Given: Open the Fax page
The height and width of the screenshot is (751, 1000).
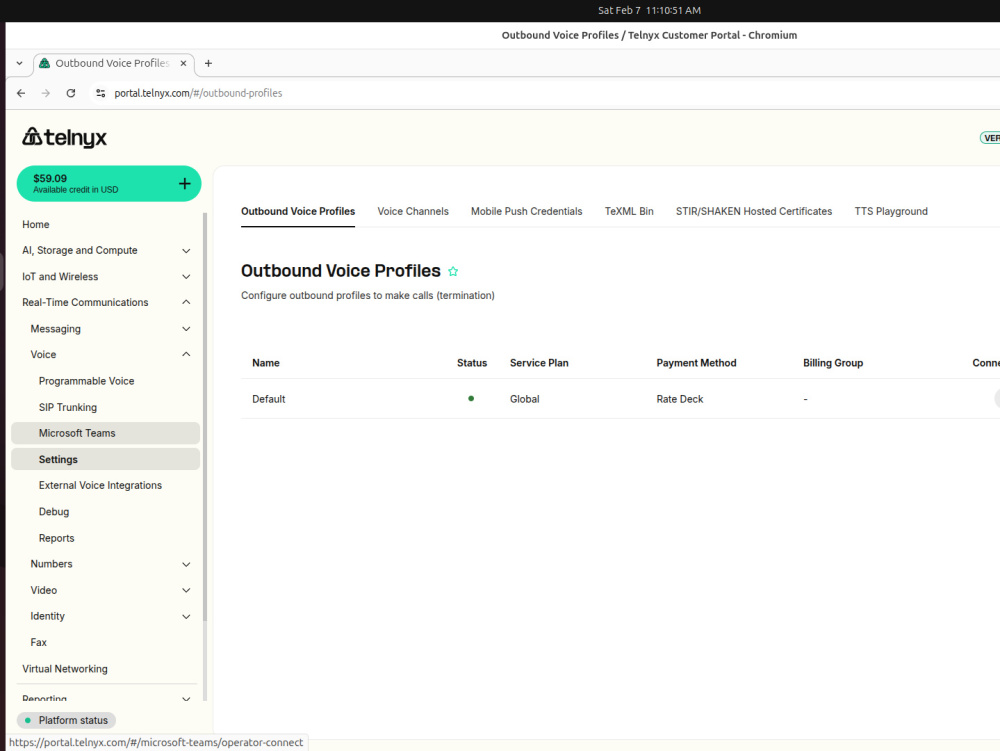Looking at the screenshot, I should coord(38,643).
